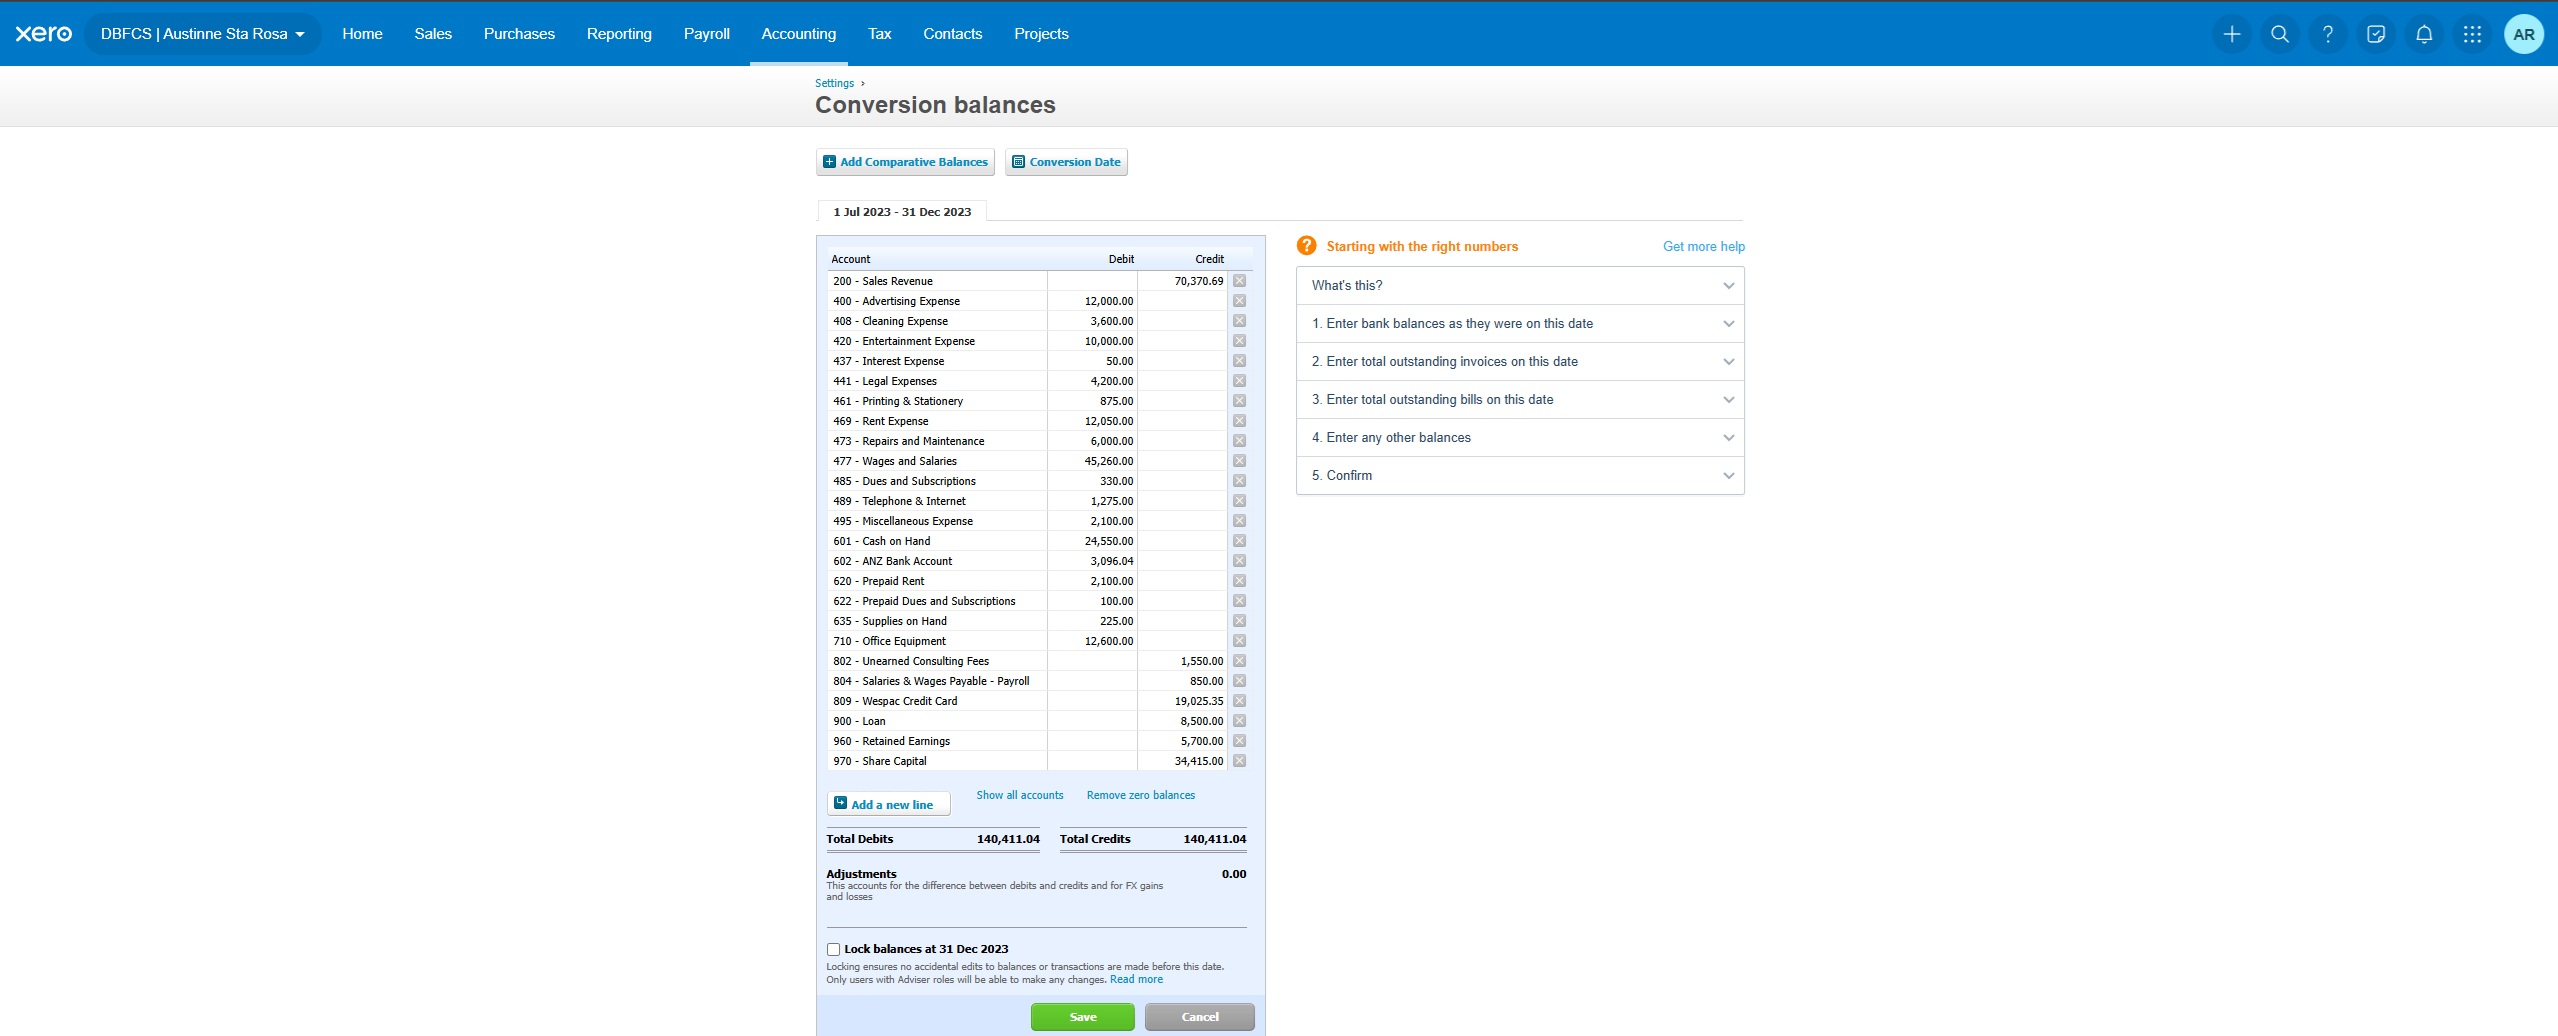The width and height of the screenshot is (2558, 1036).
Task: Click the Show all accounts link
Action: [1020, 796]
